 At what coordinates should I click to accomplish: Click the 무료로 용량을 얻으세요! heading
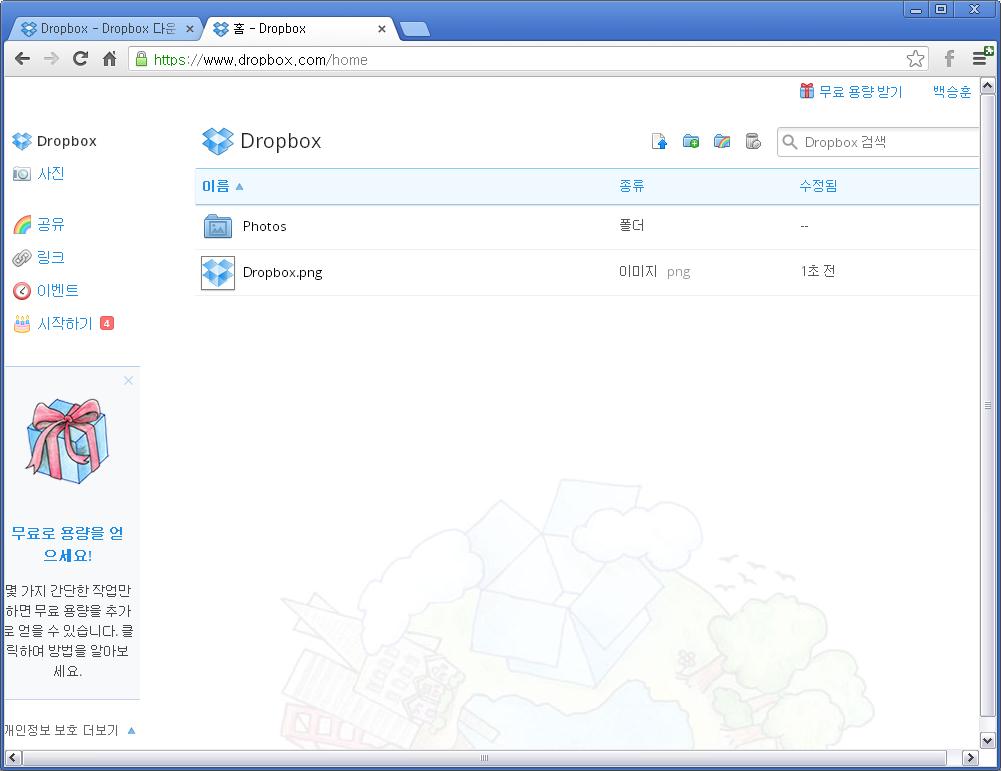click(67, 544)
